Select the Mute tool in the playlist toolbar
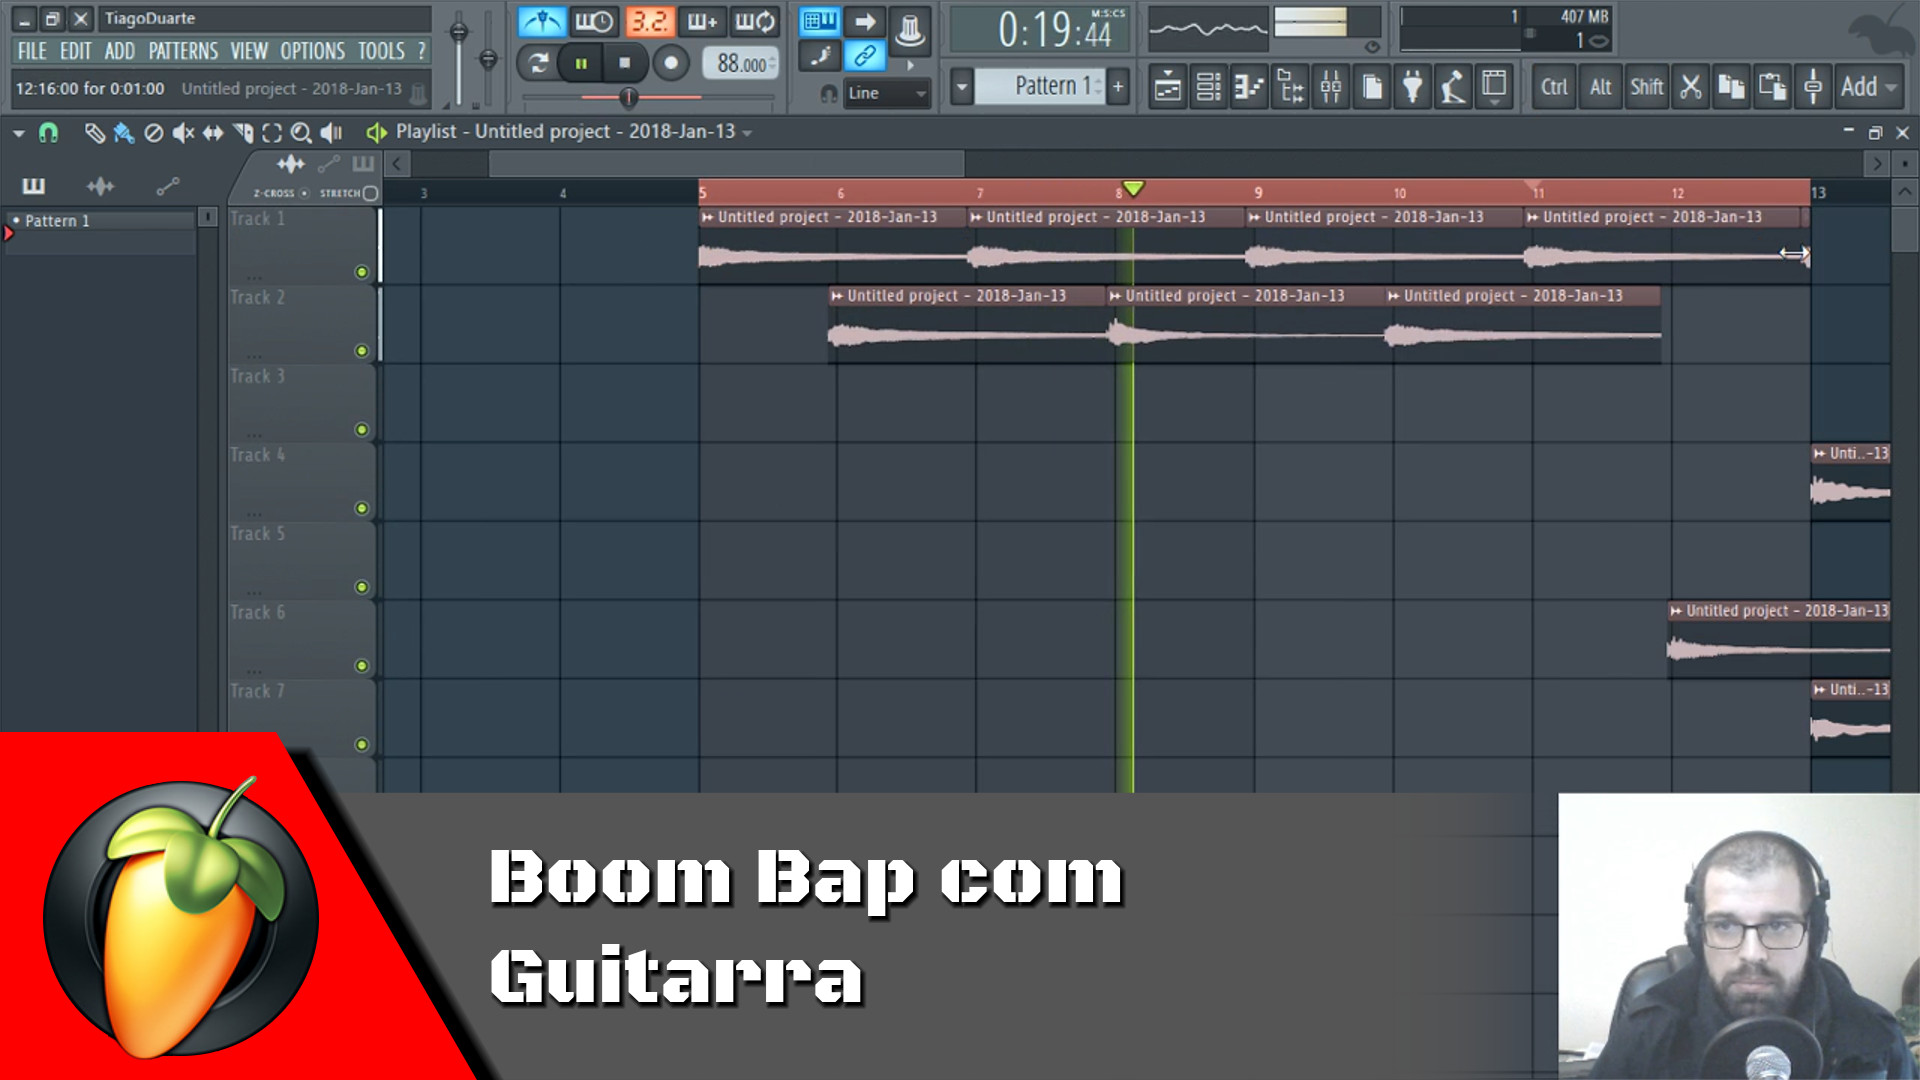The height and width of the screenshot is (1080, 1920). click(181, 131)
